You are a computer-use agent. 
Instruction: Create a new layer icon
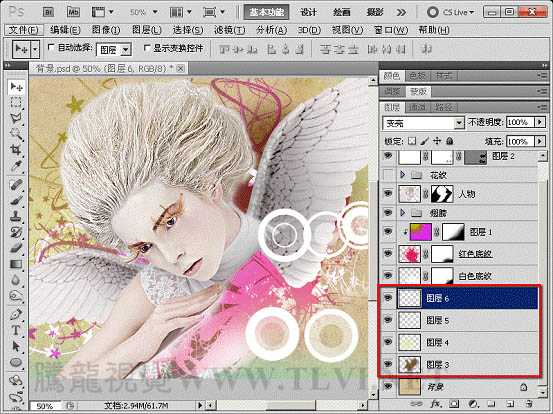[510, 403]
